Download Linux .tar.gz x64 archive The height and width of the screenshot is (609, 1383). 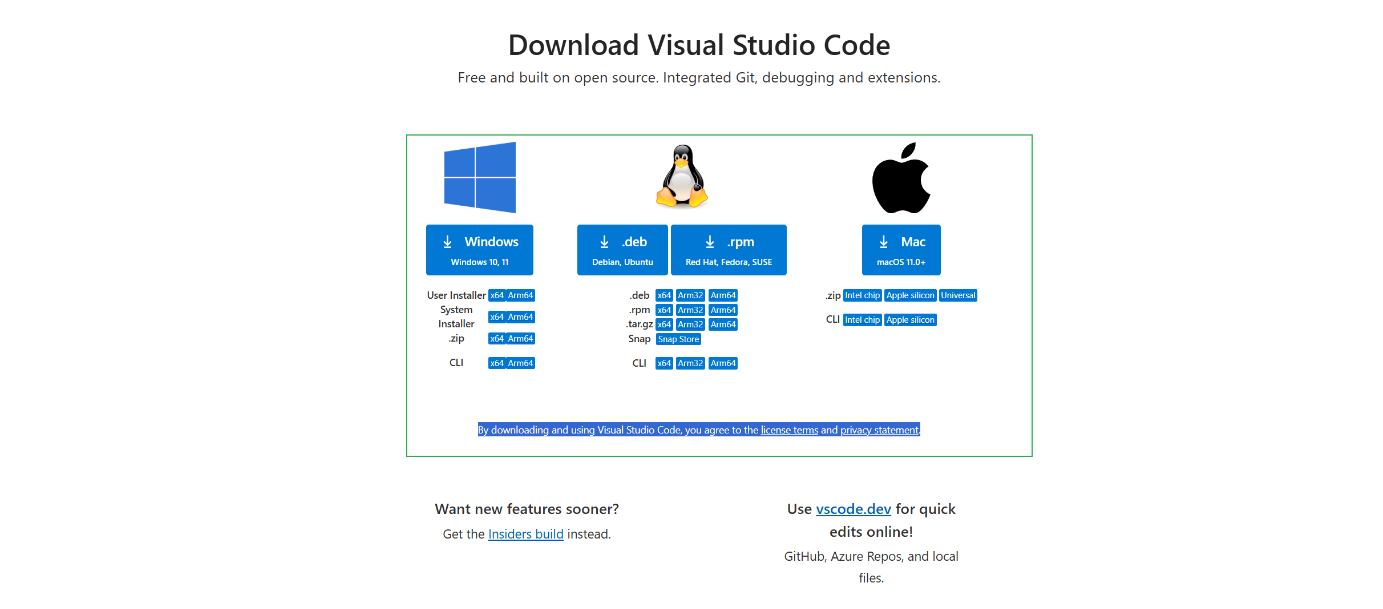(664, 324)
